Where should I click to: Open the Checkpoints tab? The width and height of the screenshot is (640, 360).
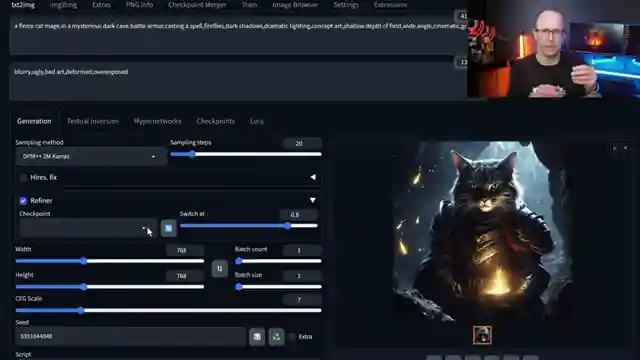(x=216, y=121)
